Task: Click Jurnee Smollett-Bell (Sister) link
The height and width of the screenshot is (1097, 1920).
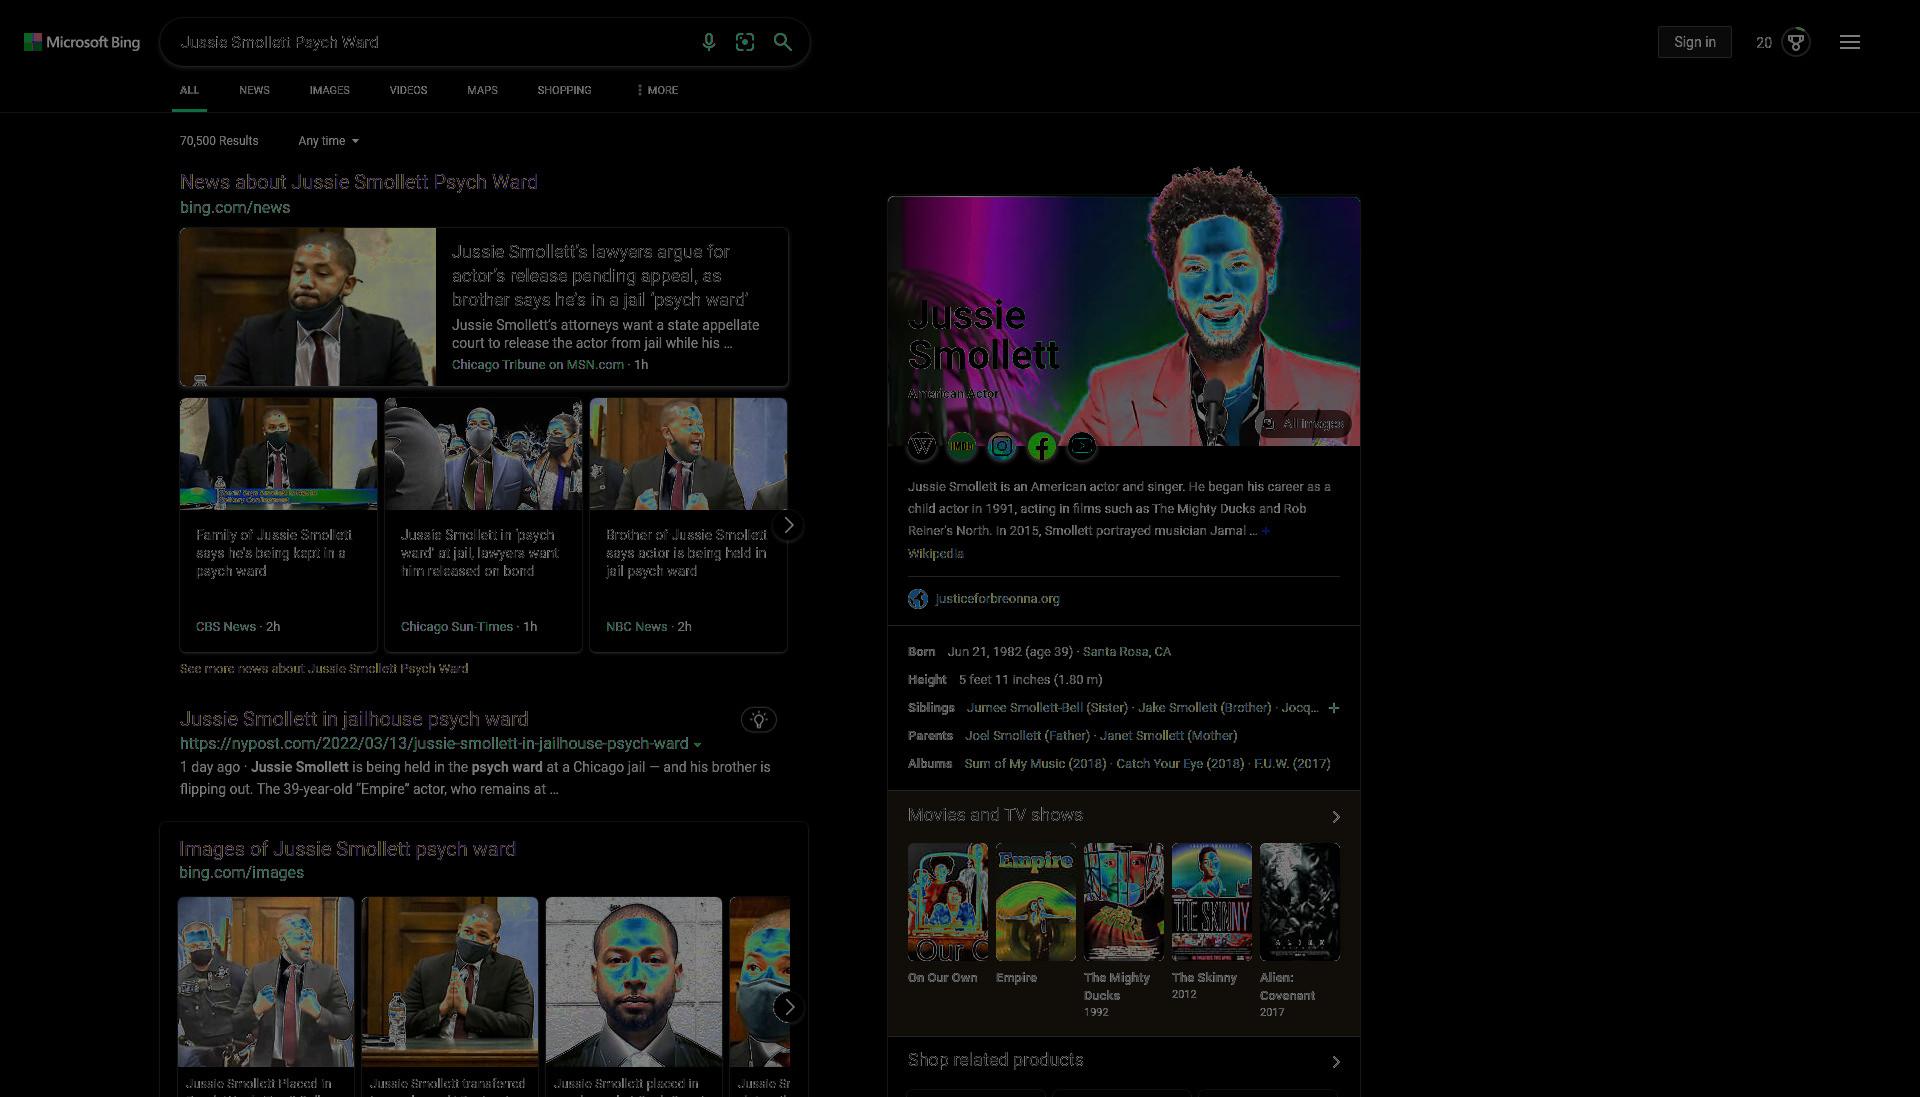Action: tap(1047, 708)
